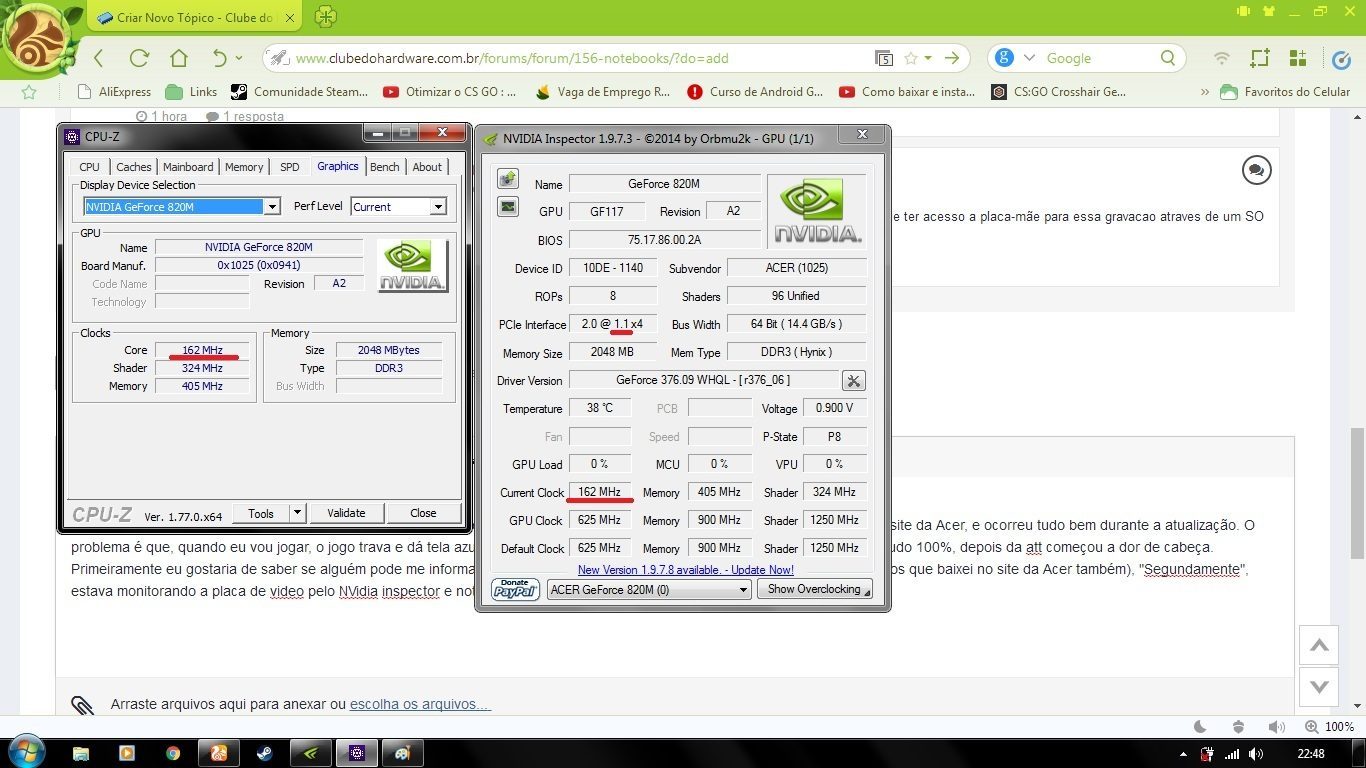Open a new tab with the clover button
1366x768 pixels.
(325, 17)
